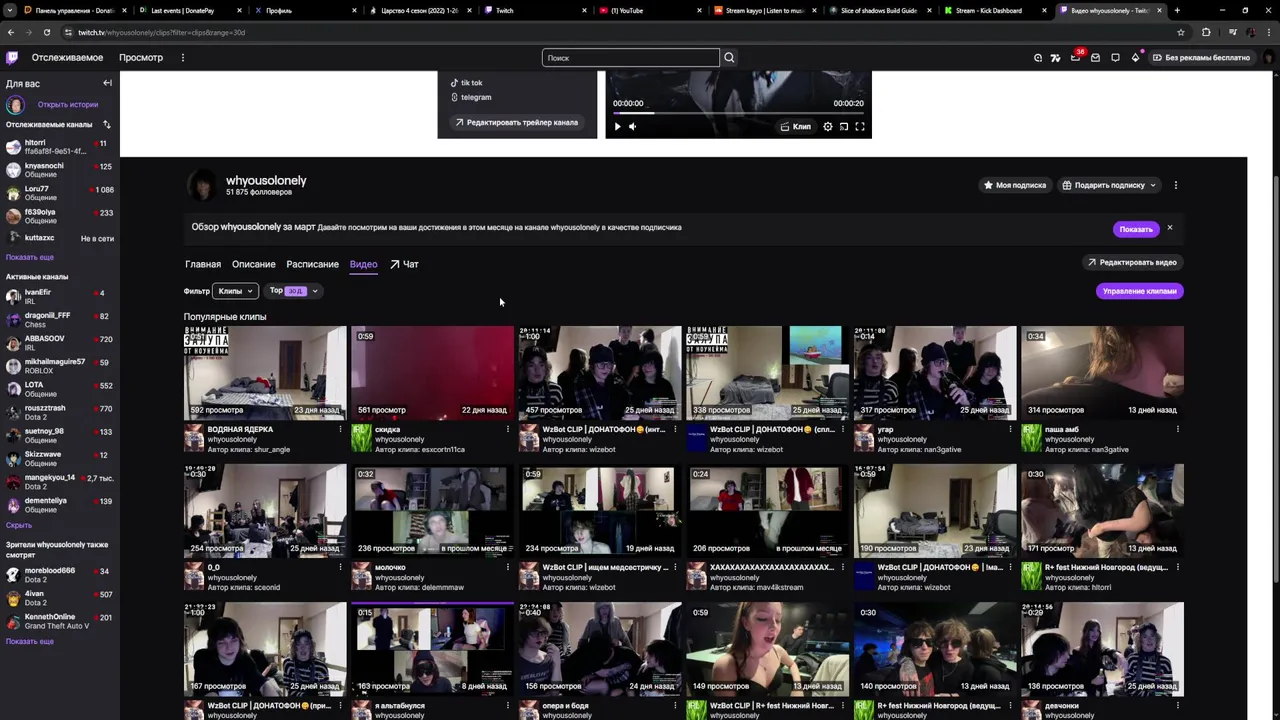Image resolution: width=1280 pixels, height=720 pixels.
Task: Click Показать еще under followed channels
Action: tap(29, 257)
